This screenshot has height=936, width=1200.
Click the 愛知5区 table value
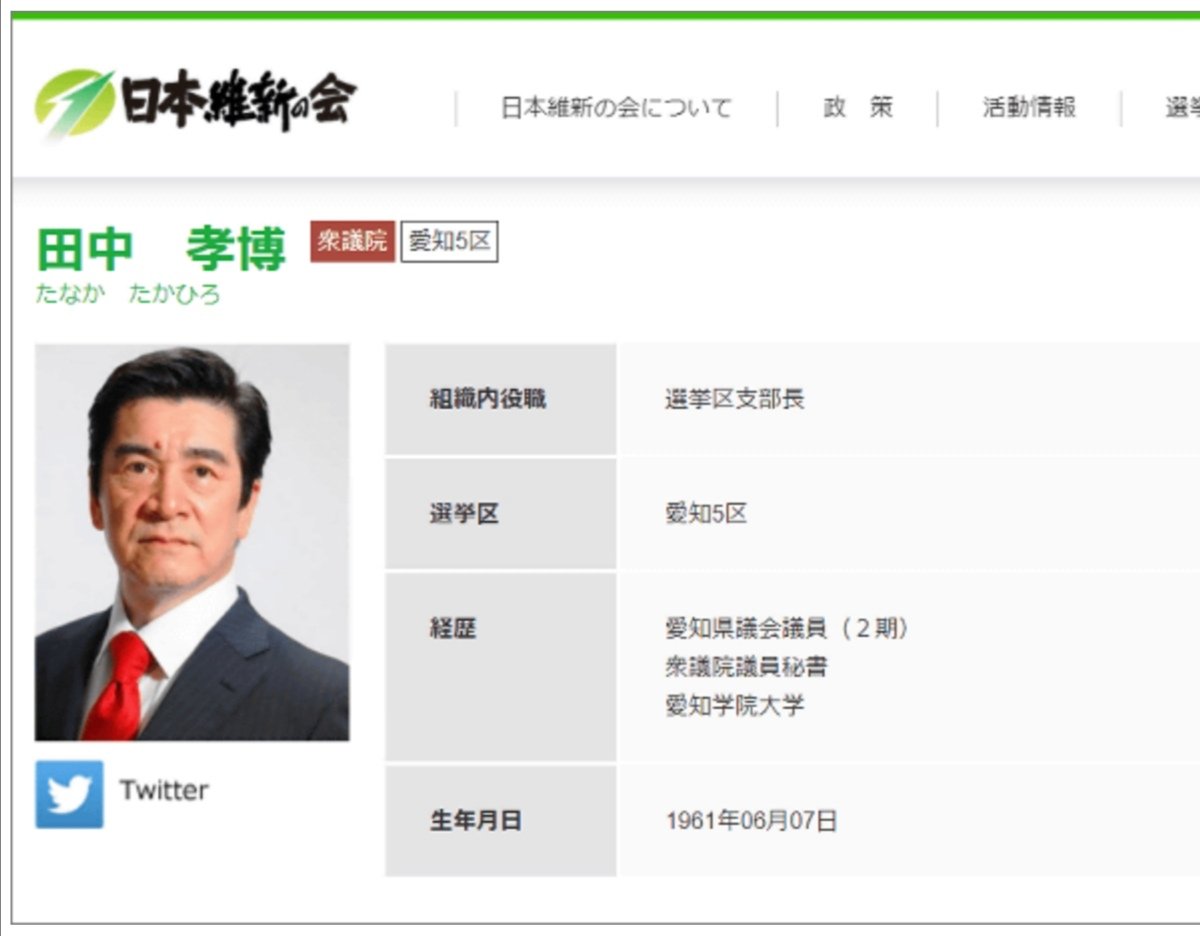tap(706, 514)
